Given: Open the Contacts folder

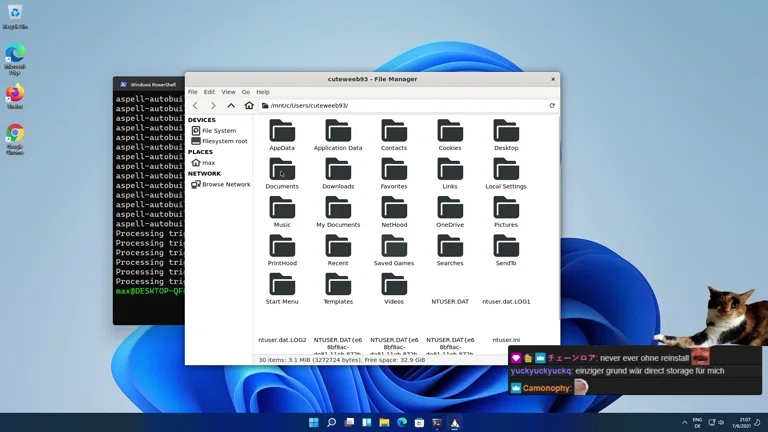Looking at the screenshot, I should 394,135.
